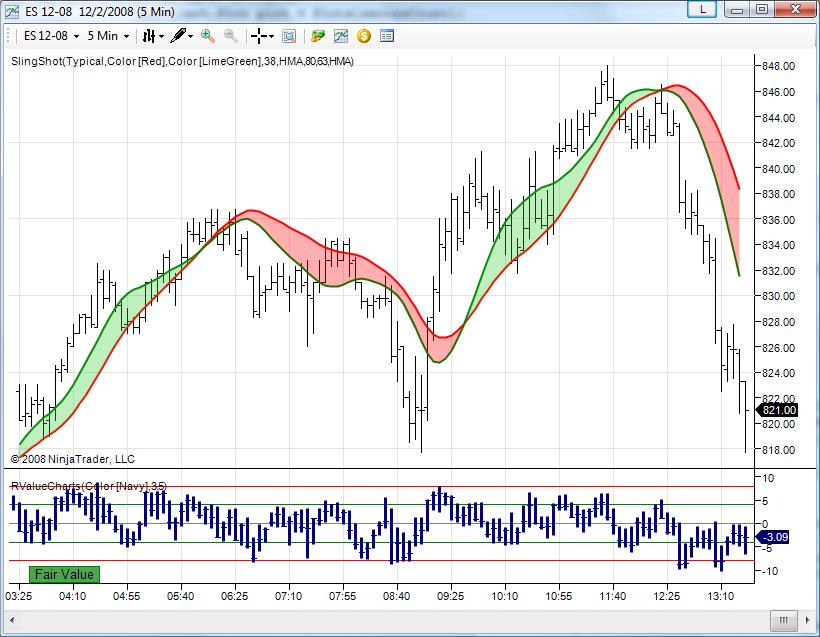Click the 821.00 current price marker
Image resolution: width=820 pixels, height=637 pixels.
click(778, 411)
